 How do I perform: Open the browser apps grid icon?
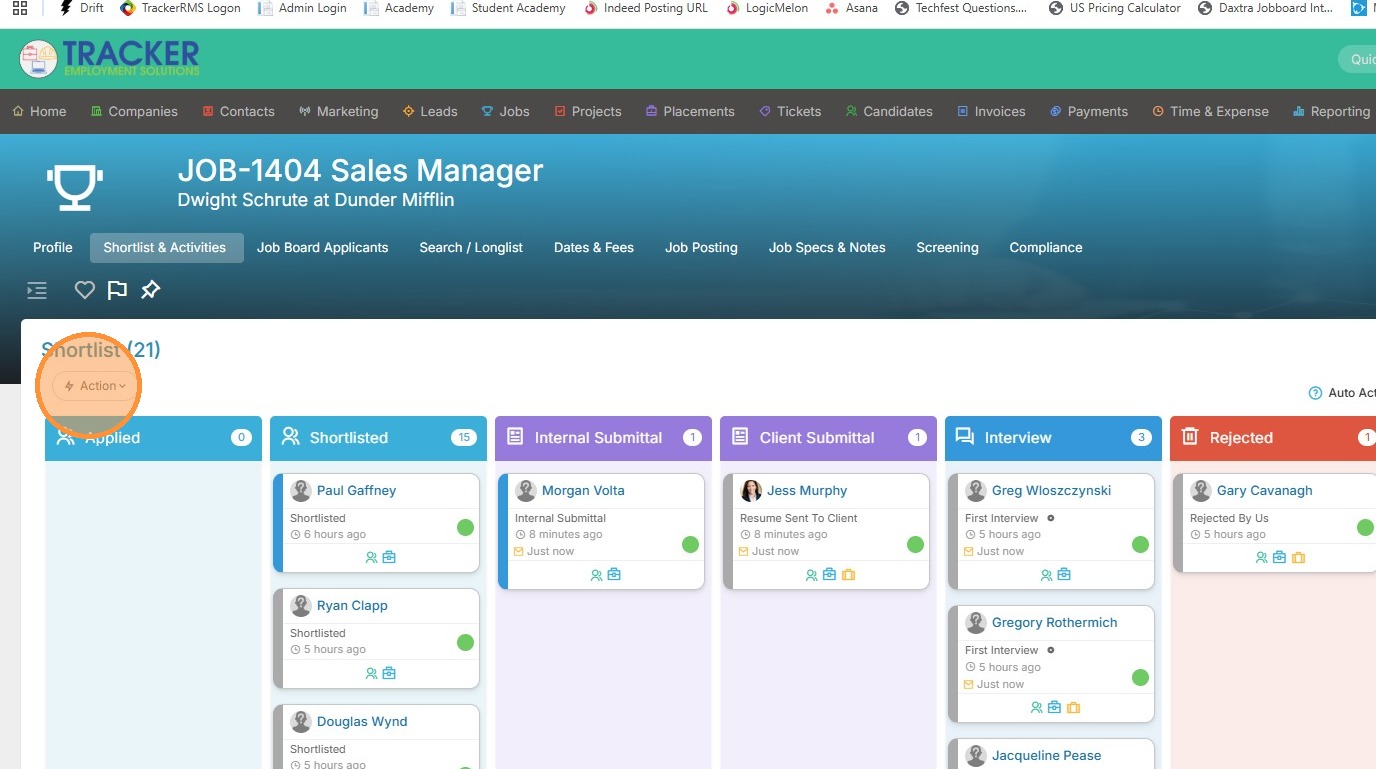20,8
